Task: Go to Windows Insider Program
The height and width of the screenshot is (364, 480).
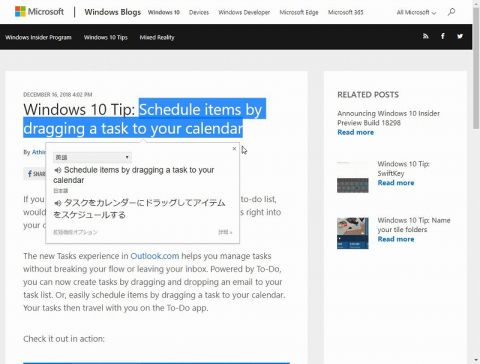Action: click(38, 37)
